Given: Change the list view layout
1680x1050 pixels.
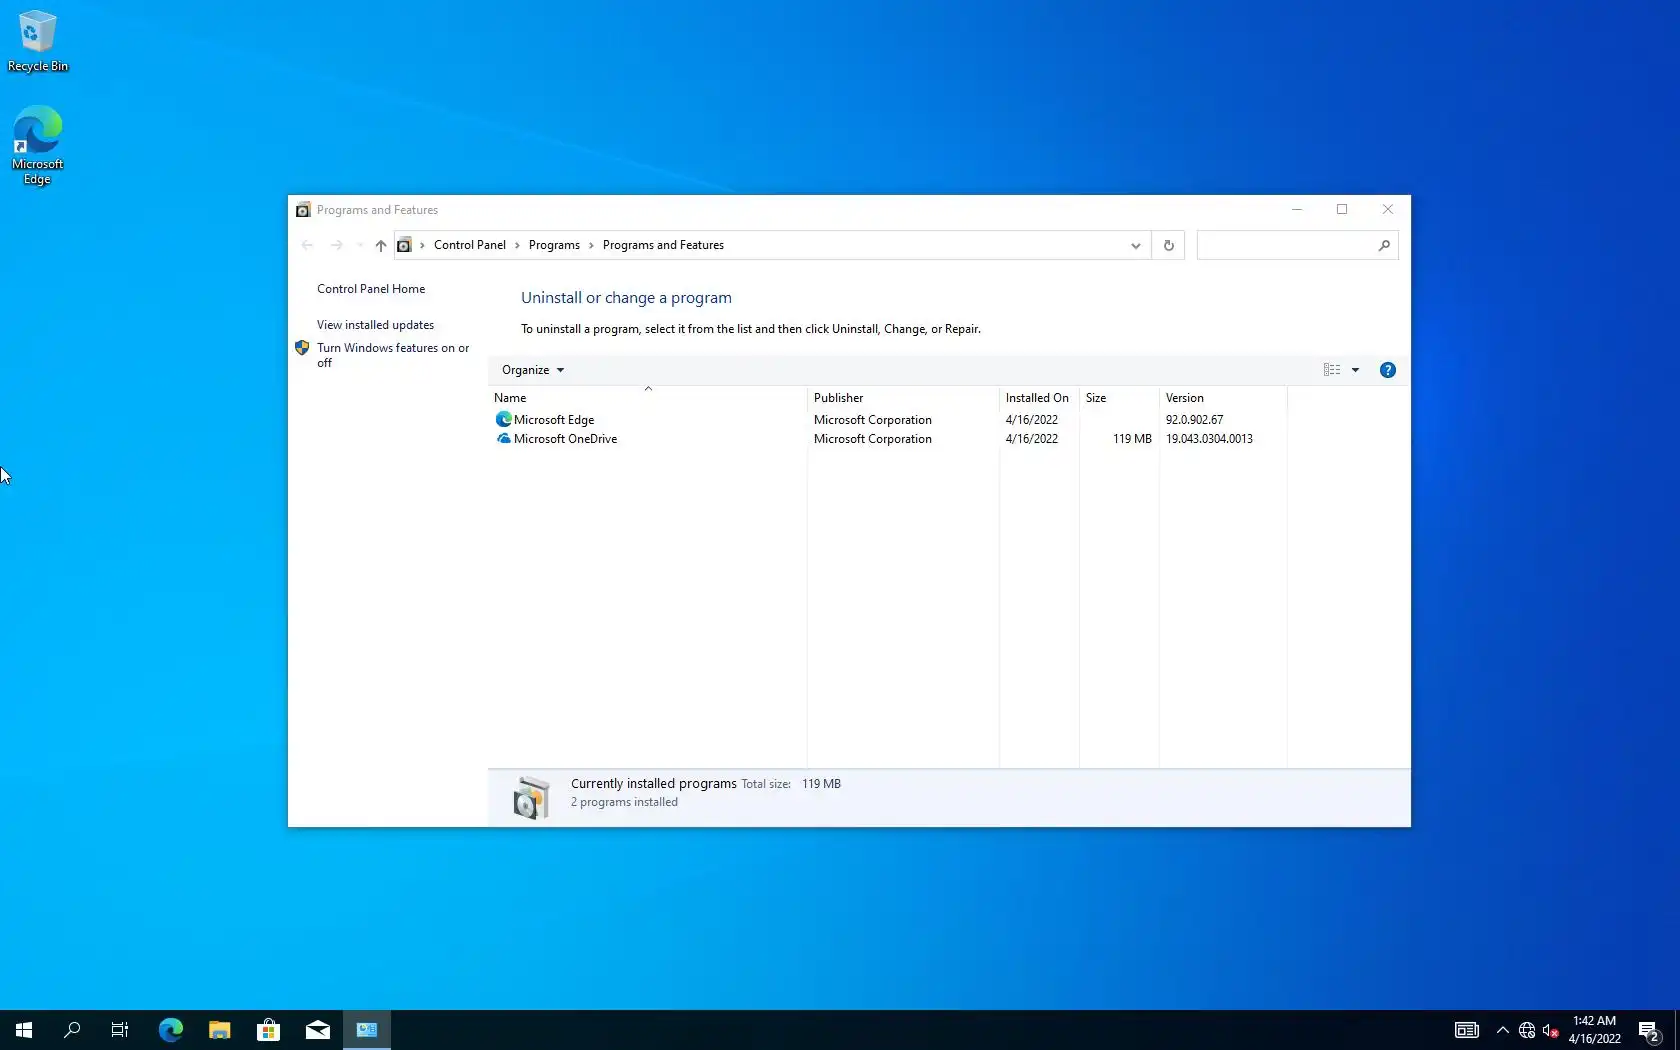Looking at the screenshot, I should pos(1332,370).
